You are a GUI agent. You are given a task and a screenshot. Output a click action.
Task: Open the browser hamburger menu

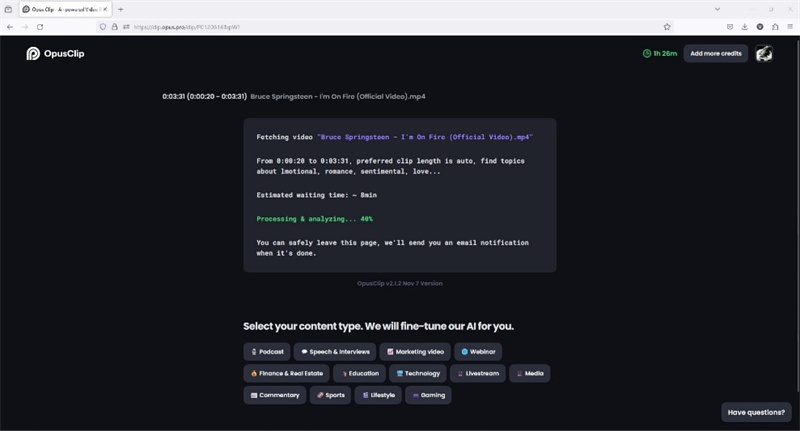[x=790, y=27]
